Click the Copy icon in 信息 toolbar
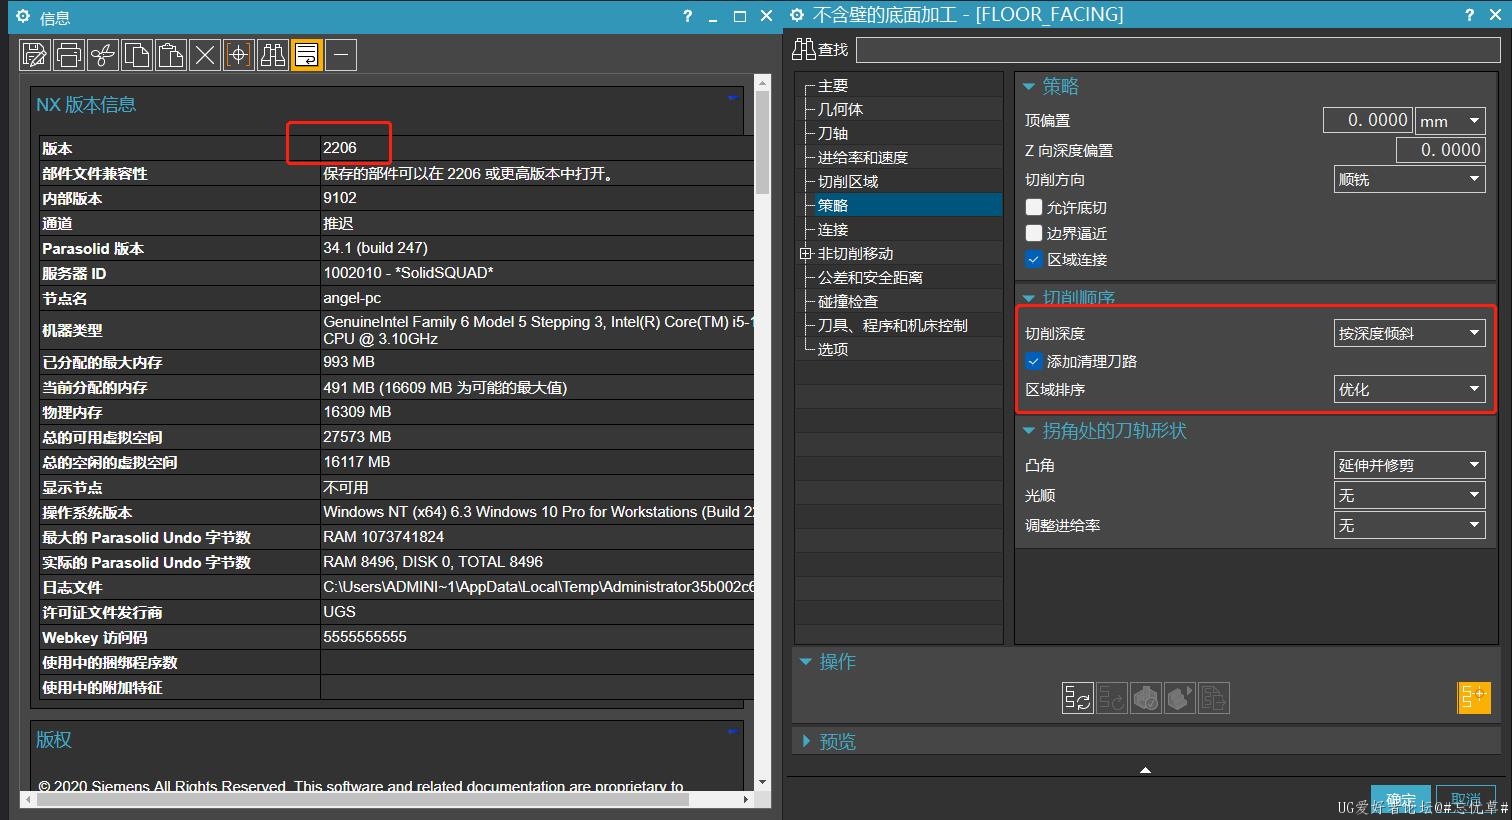1512x820 pixels. tap(137, 55)
